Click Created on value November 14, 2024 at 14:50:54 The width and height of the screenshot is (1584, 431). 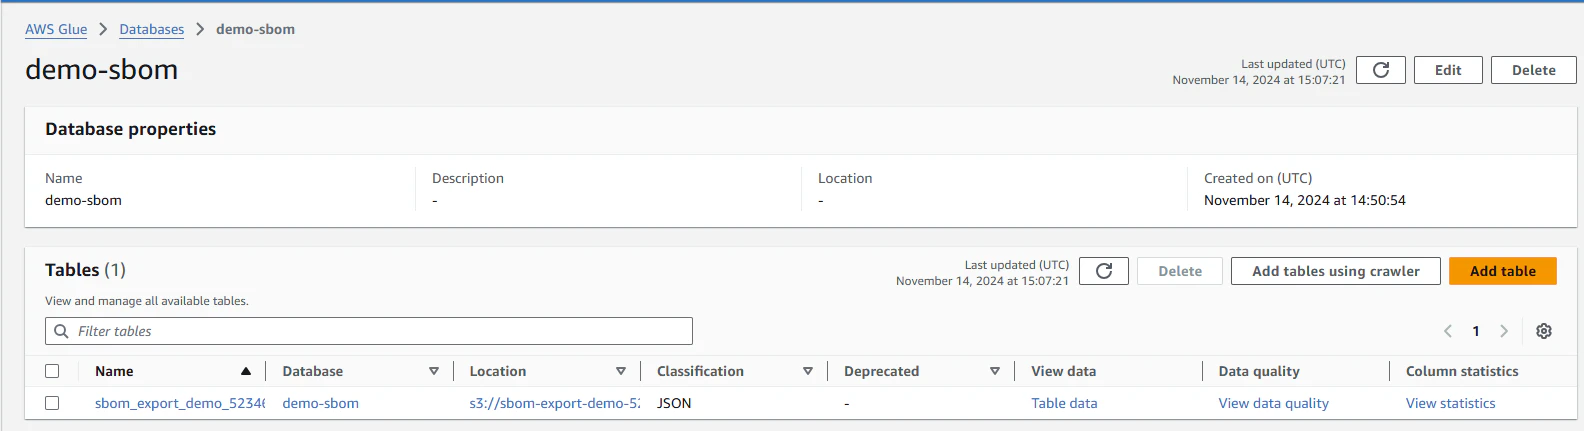pos(1305,200)
